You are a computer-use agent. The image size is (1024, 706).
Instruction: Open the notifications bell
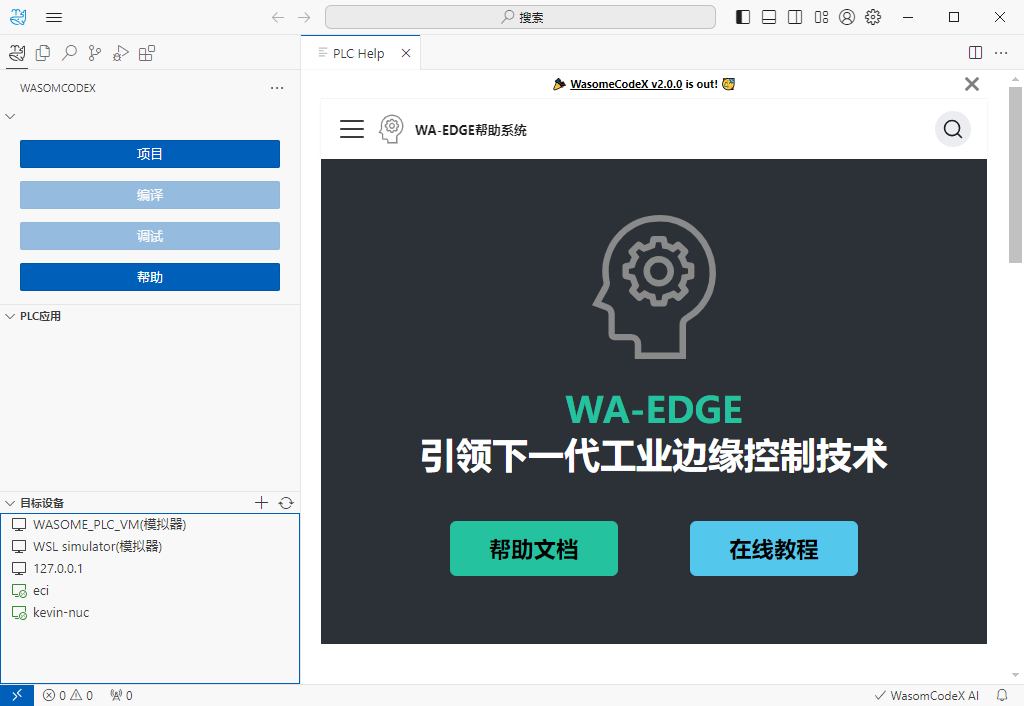(1002, 696)
